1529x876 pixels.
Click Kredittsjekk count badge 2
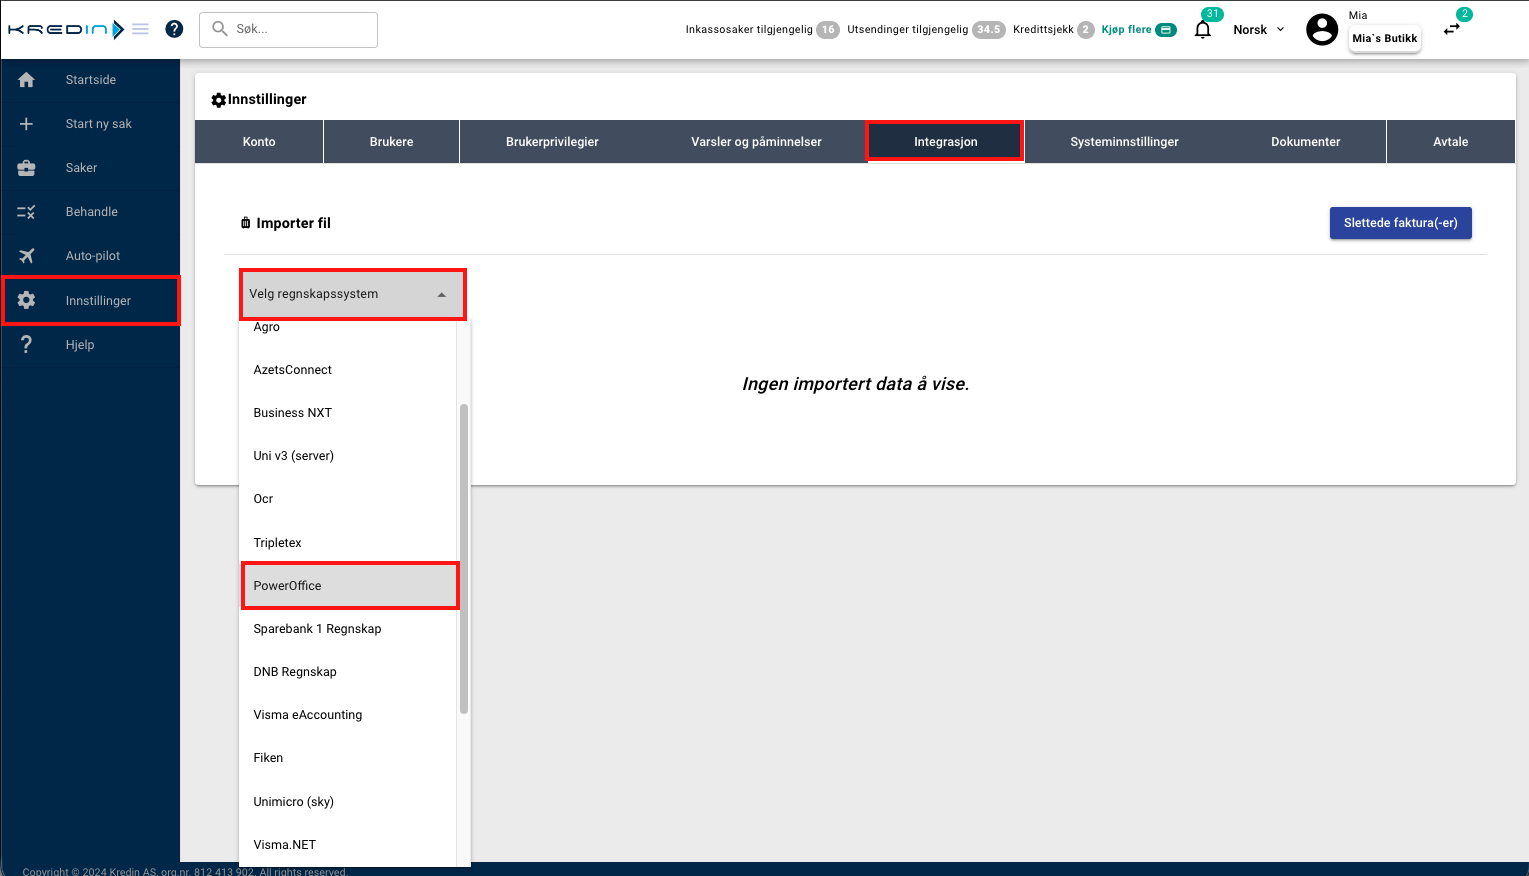coord(1086,30)
